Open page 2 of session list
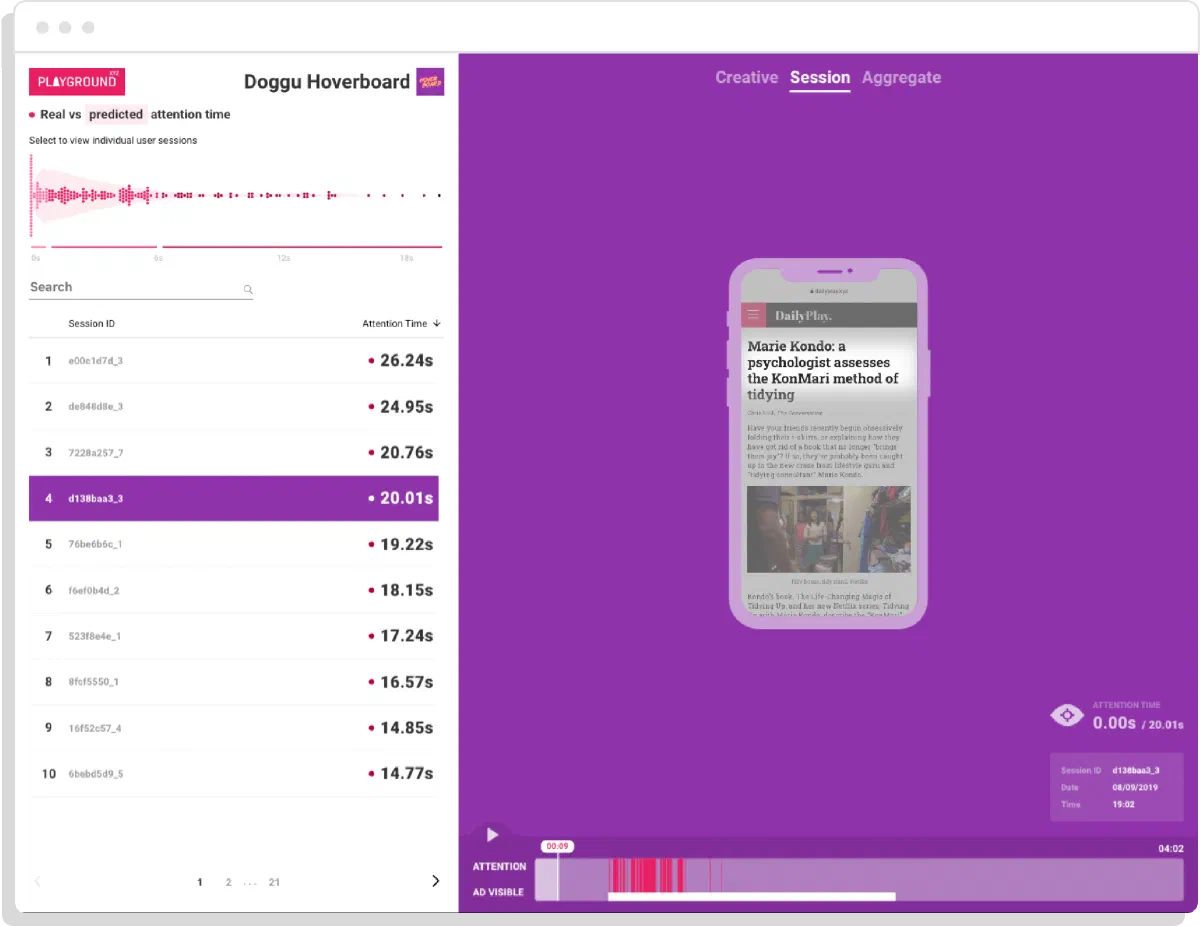 click(x=228, y=882)
